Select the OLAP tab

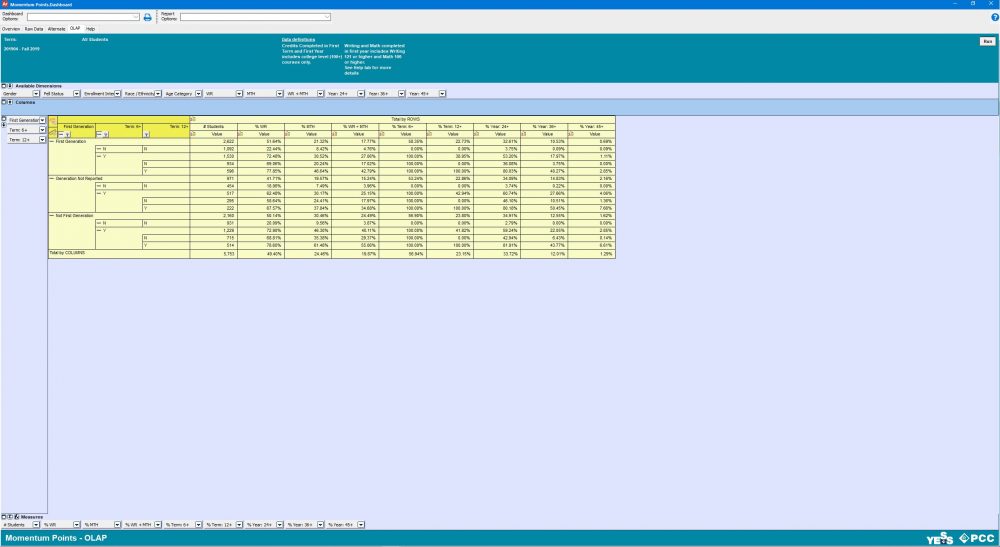(75, 29)
